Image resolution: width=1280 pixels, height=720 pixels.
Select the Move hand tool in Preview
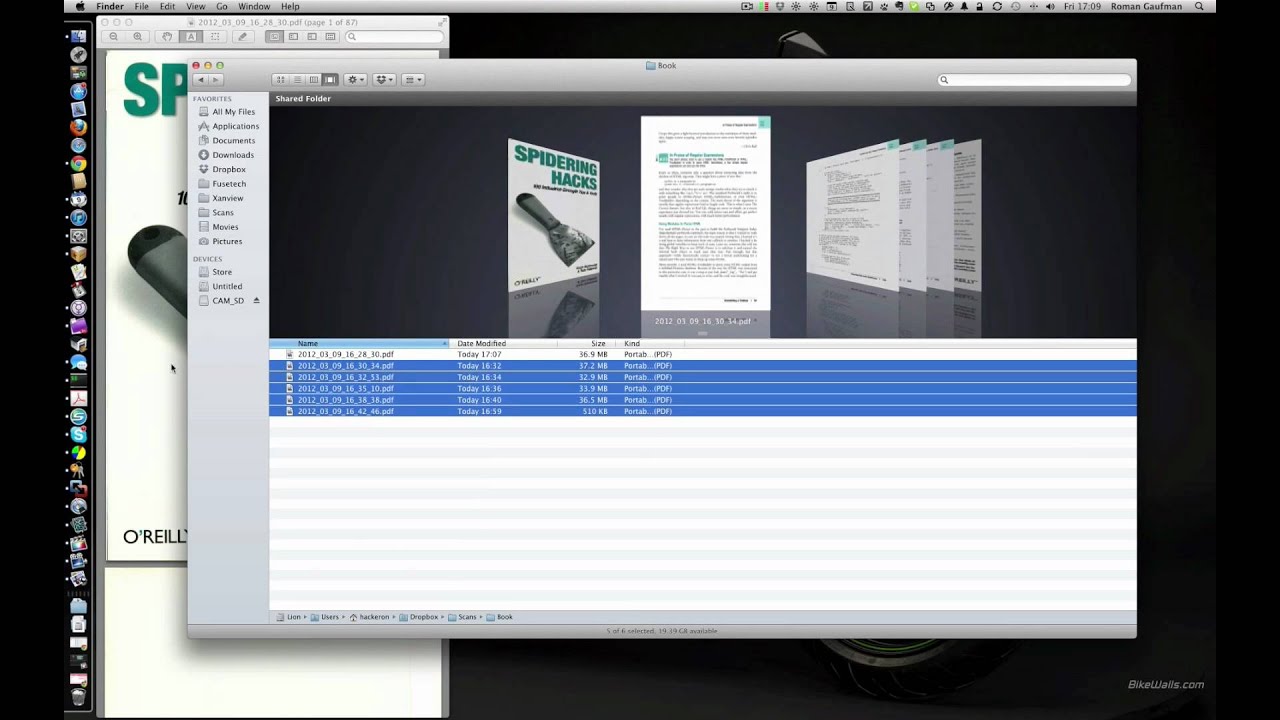pyautogui.click(x=167, y=37)
